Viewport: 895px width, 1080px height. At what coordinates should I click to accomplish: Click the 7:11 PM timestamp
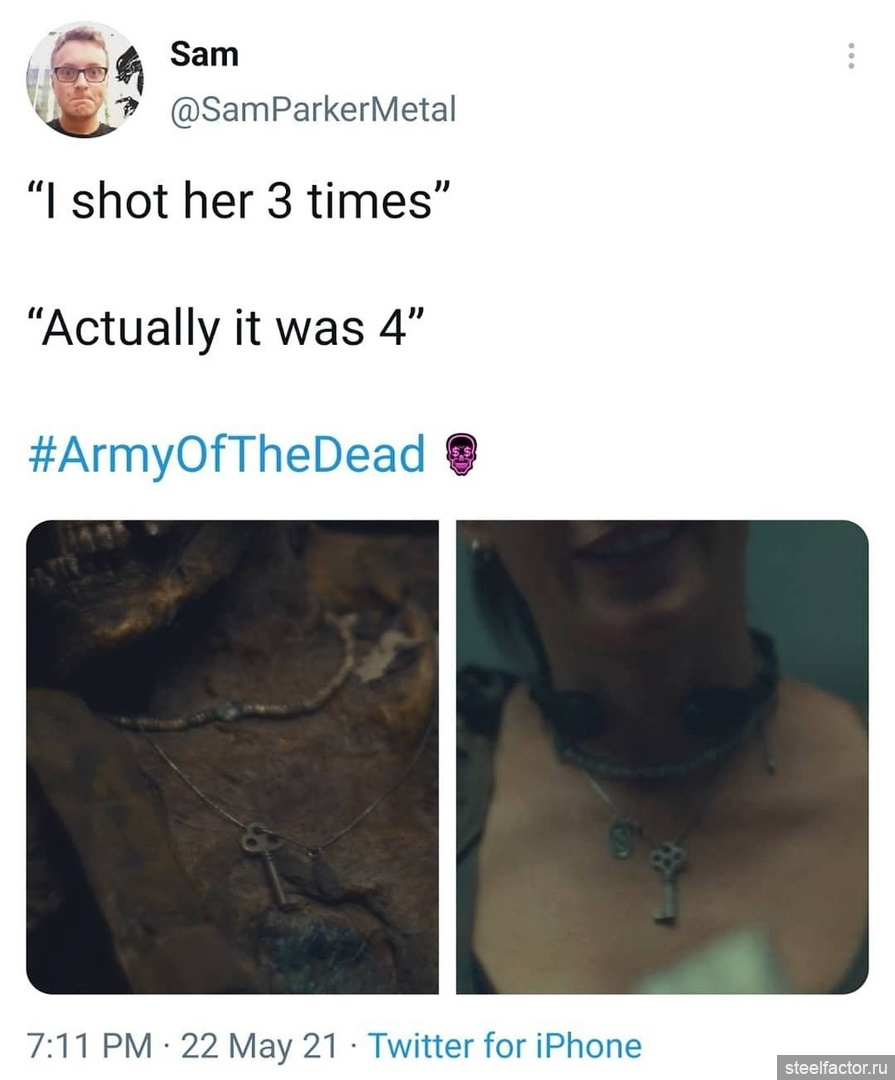(90, 1045)
